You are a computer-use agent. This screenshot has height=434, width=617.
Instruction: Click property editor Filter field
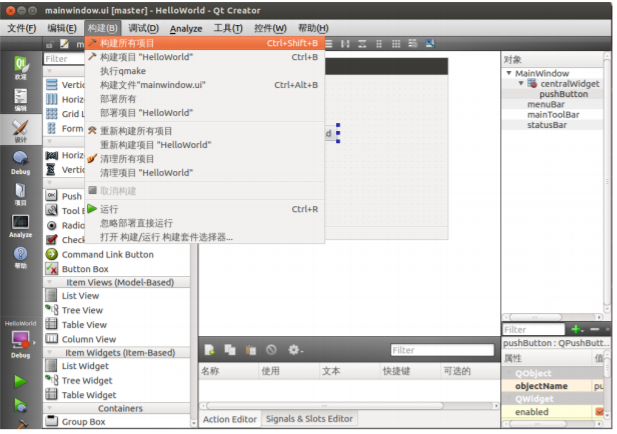tap(534, 329)
